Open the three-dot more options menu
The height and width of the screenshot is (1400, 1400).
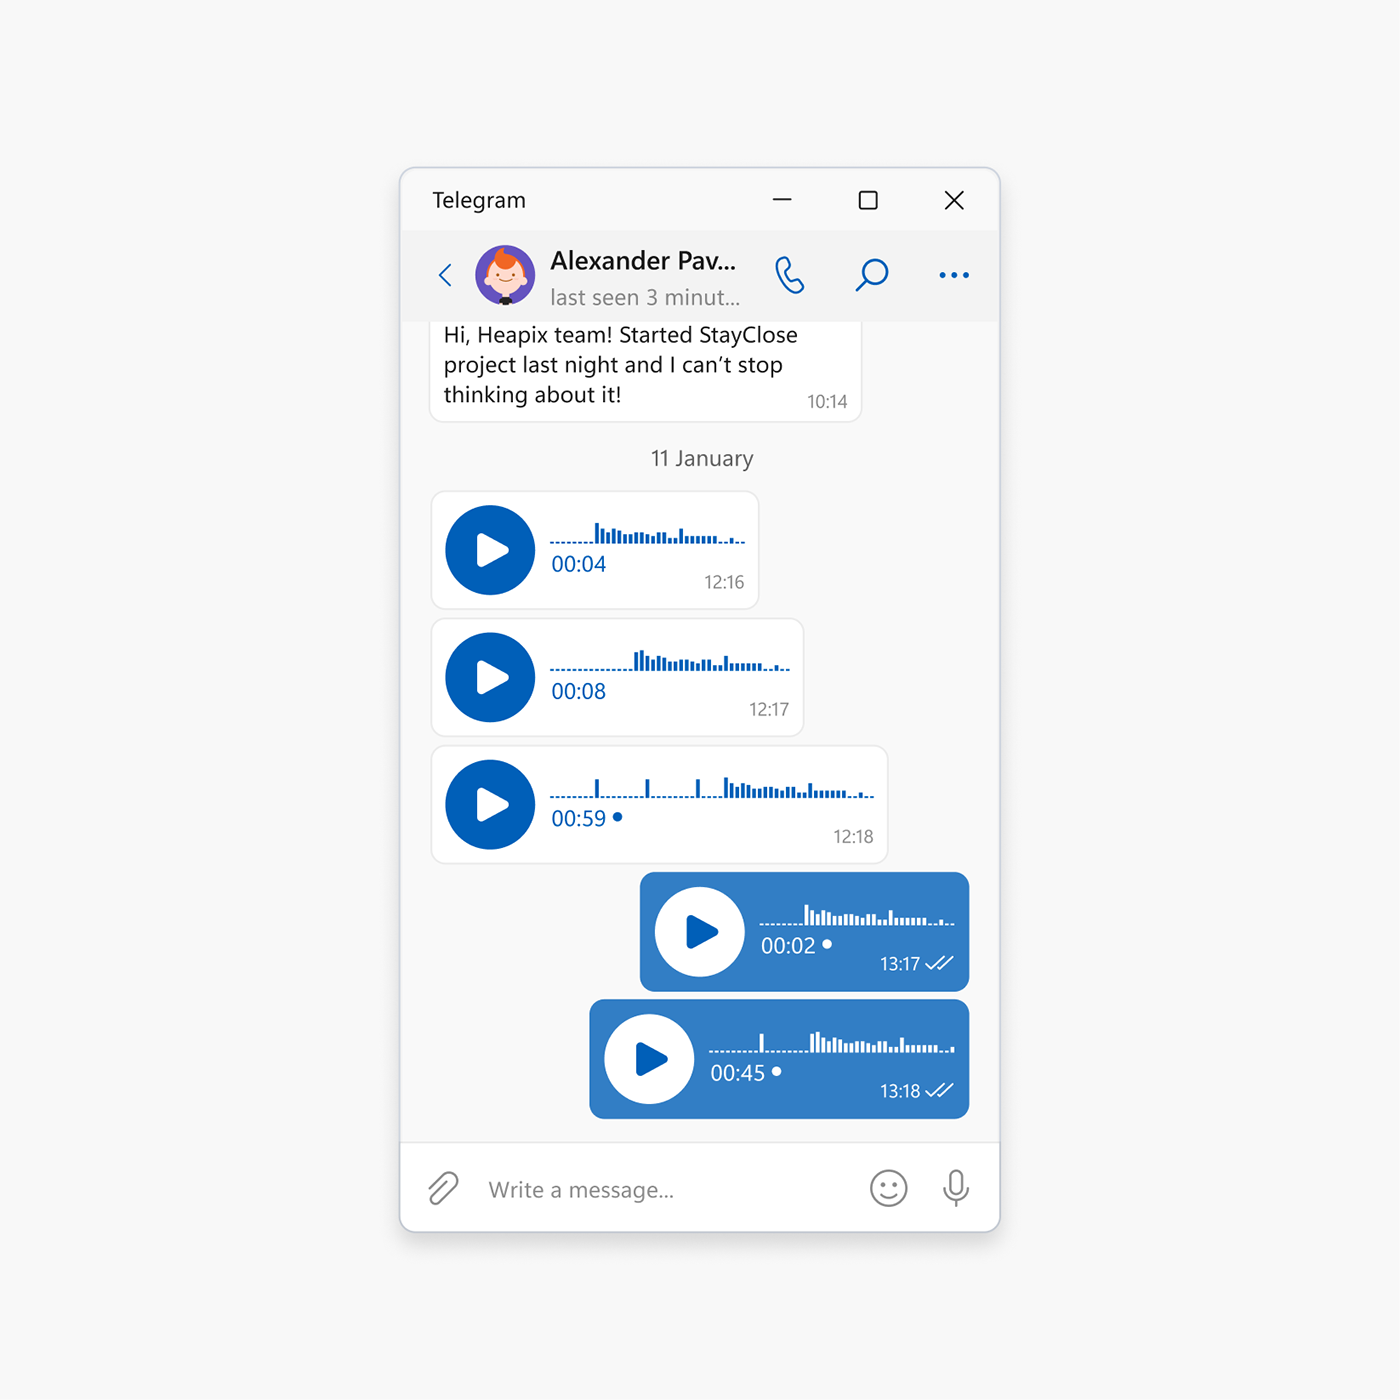click(x=953, y=275)
